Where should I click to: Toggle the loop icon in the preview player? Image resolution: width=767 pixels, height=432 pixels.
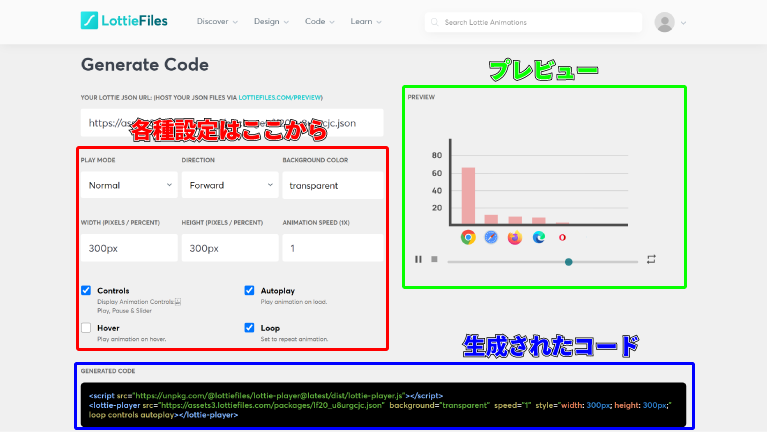[651, 259]
